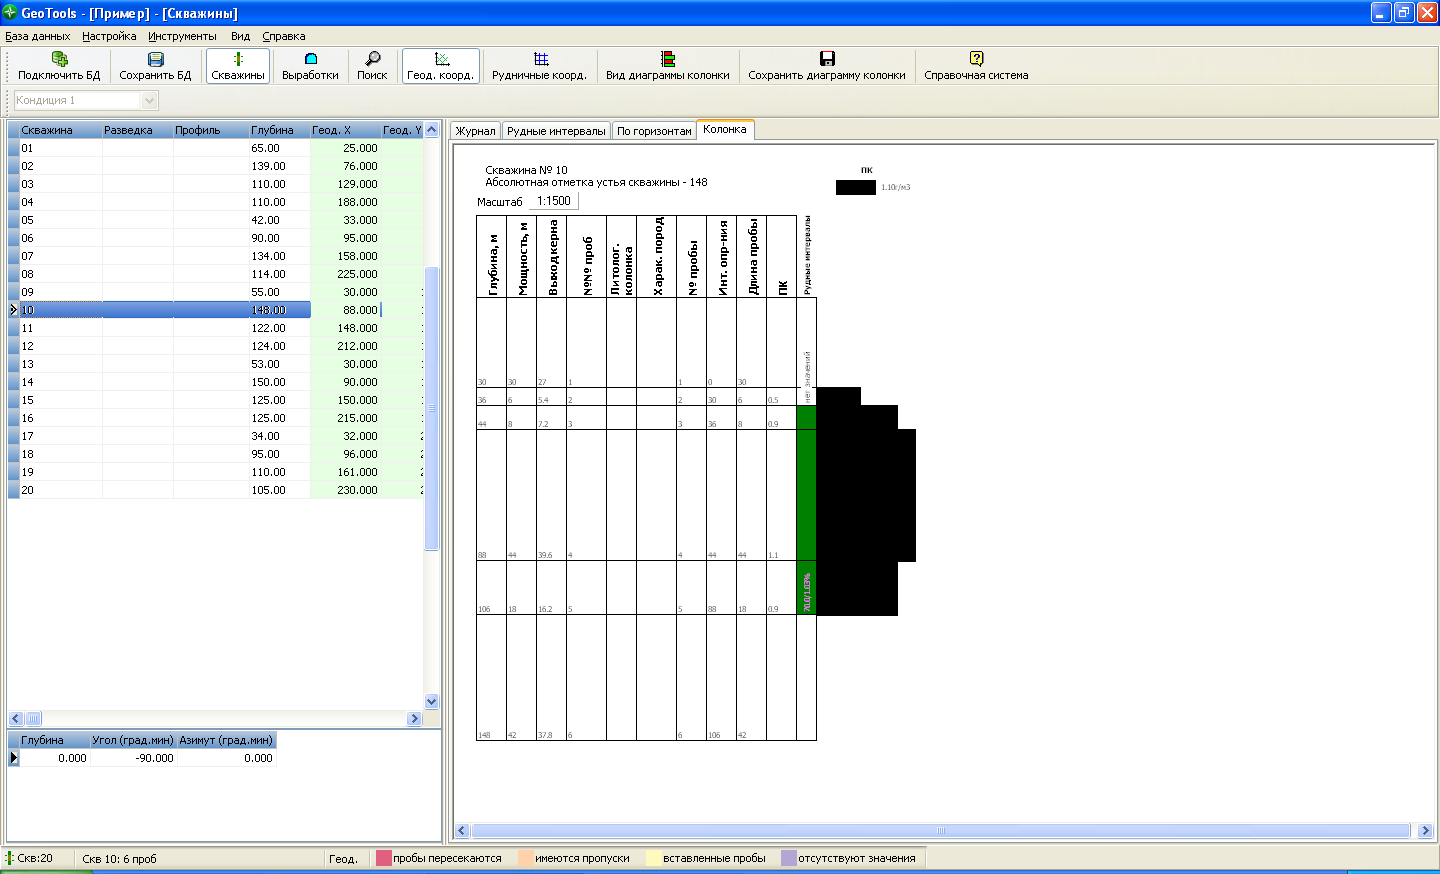Click Сохранить диаграмму колонки

(827, 66)
